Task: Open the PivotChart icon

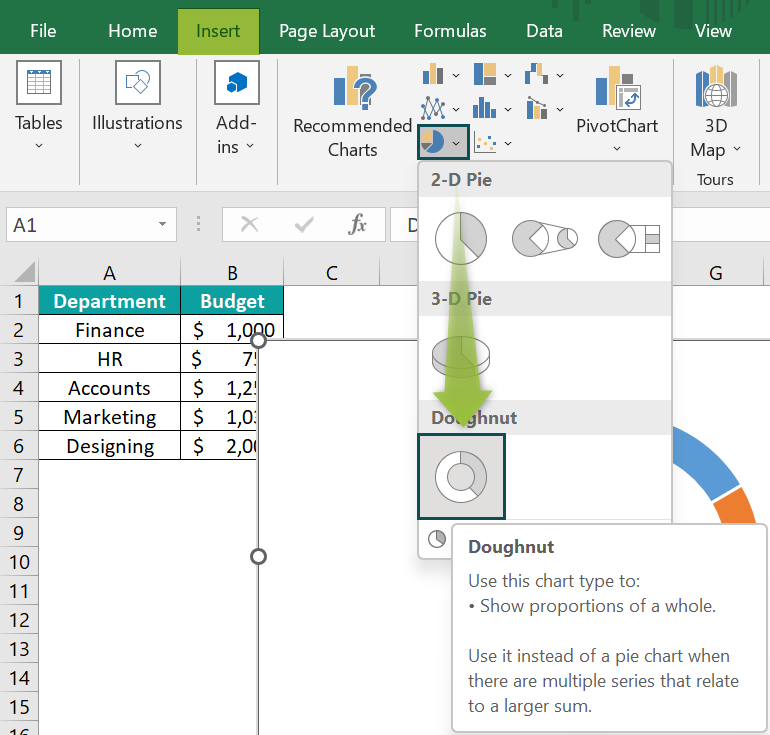Action: (x=617, y=87)
